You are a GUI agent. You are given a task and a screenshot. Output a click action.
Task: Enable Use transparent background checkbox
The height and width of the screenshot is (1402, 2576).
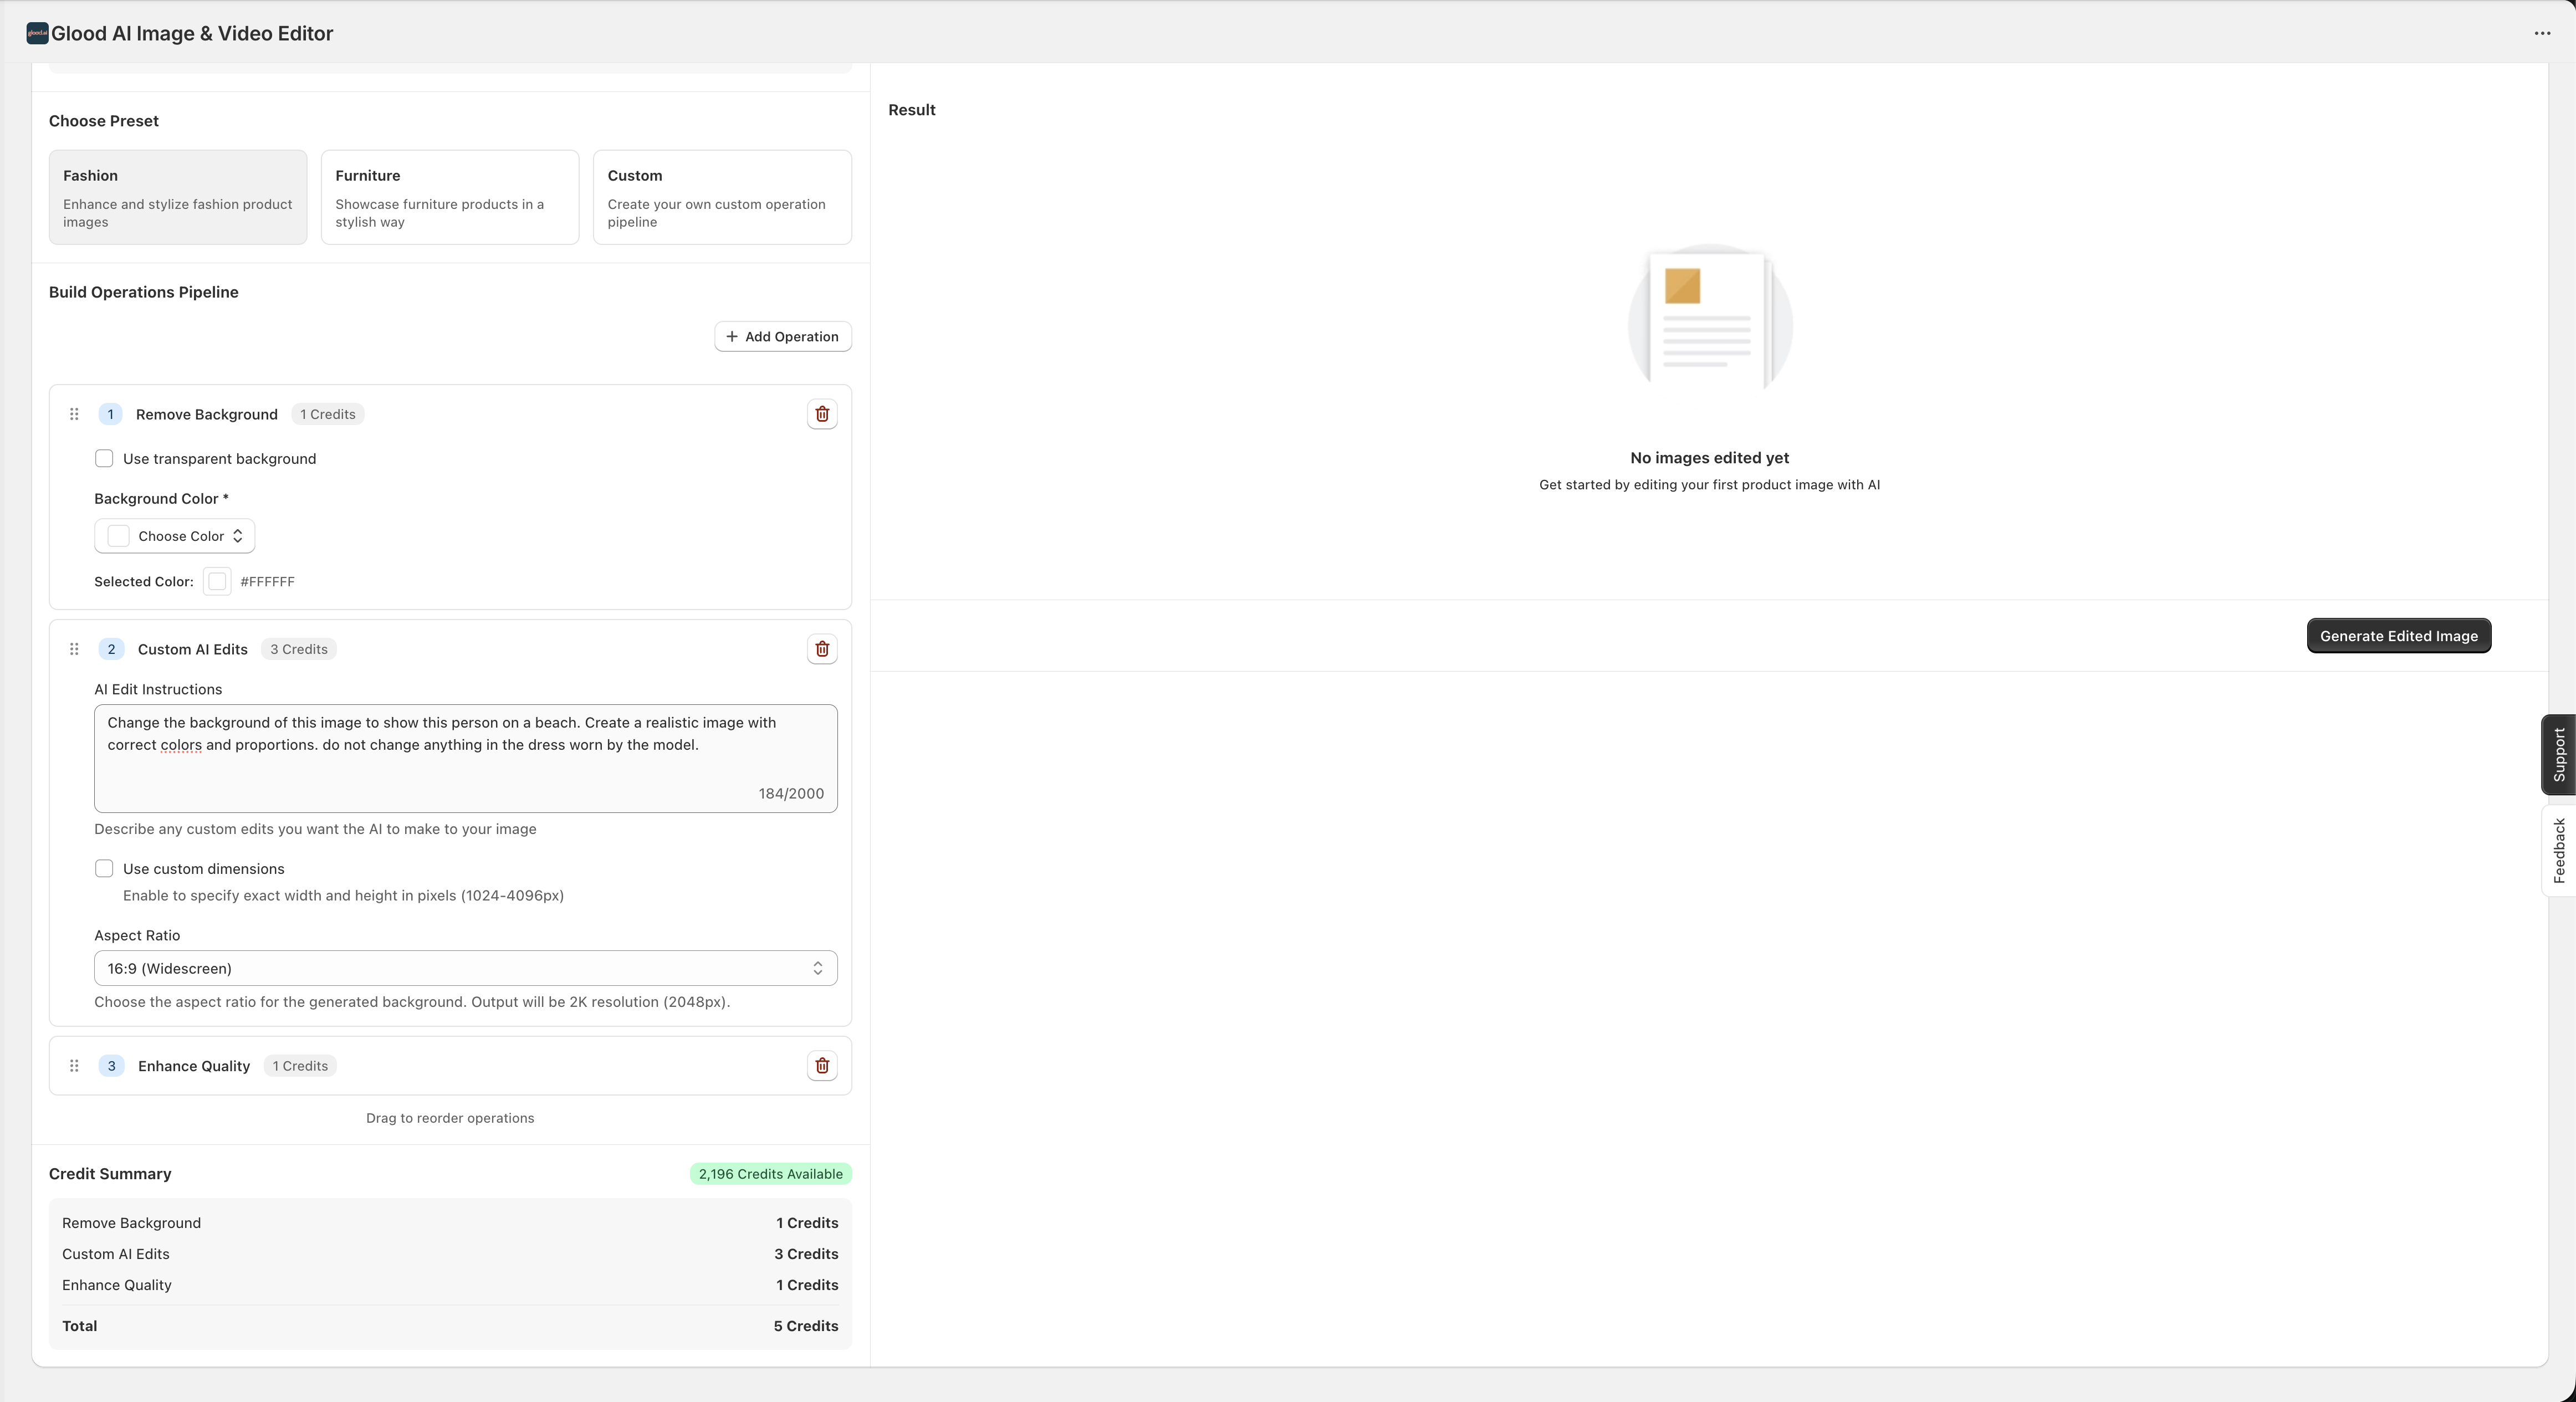coord(104,459)
